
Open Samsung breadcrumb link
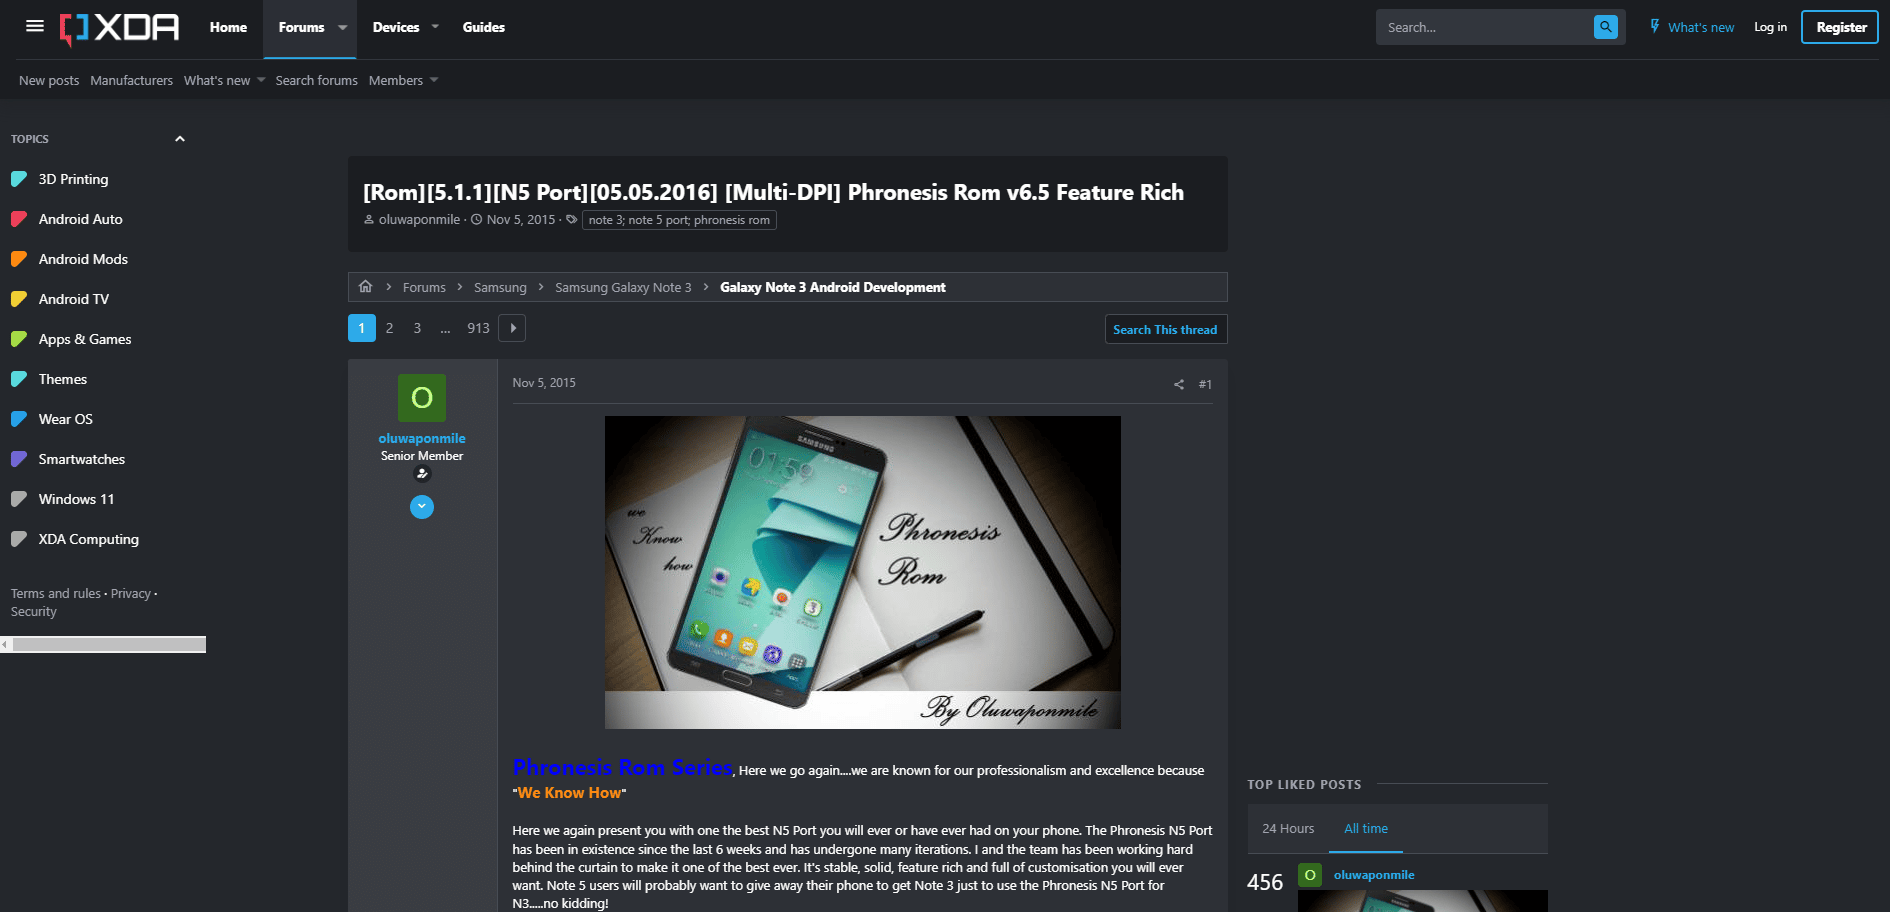coord(500,287)
